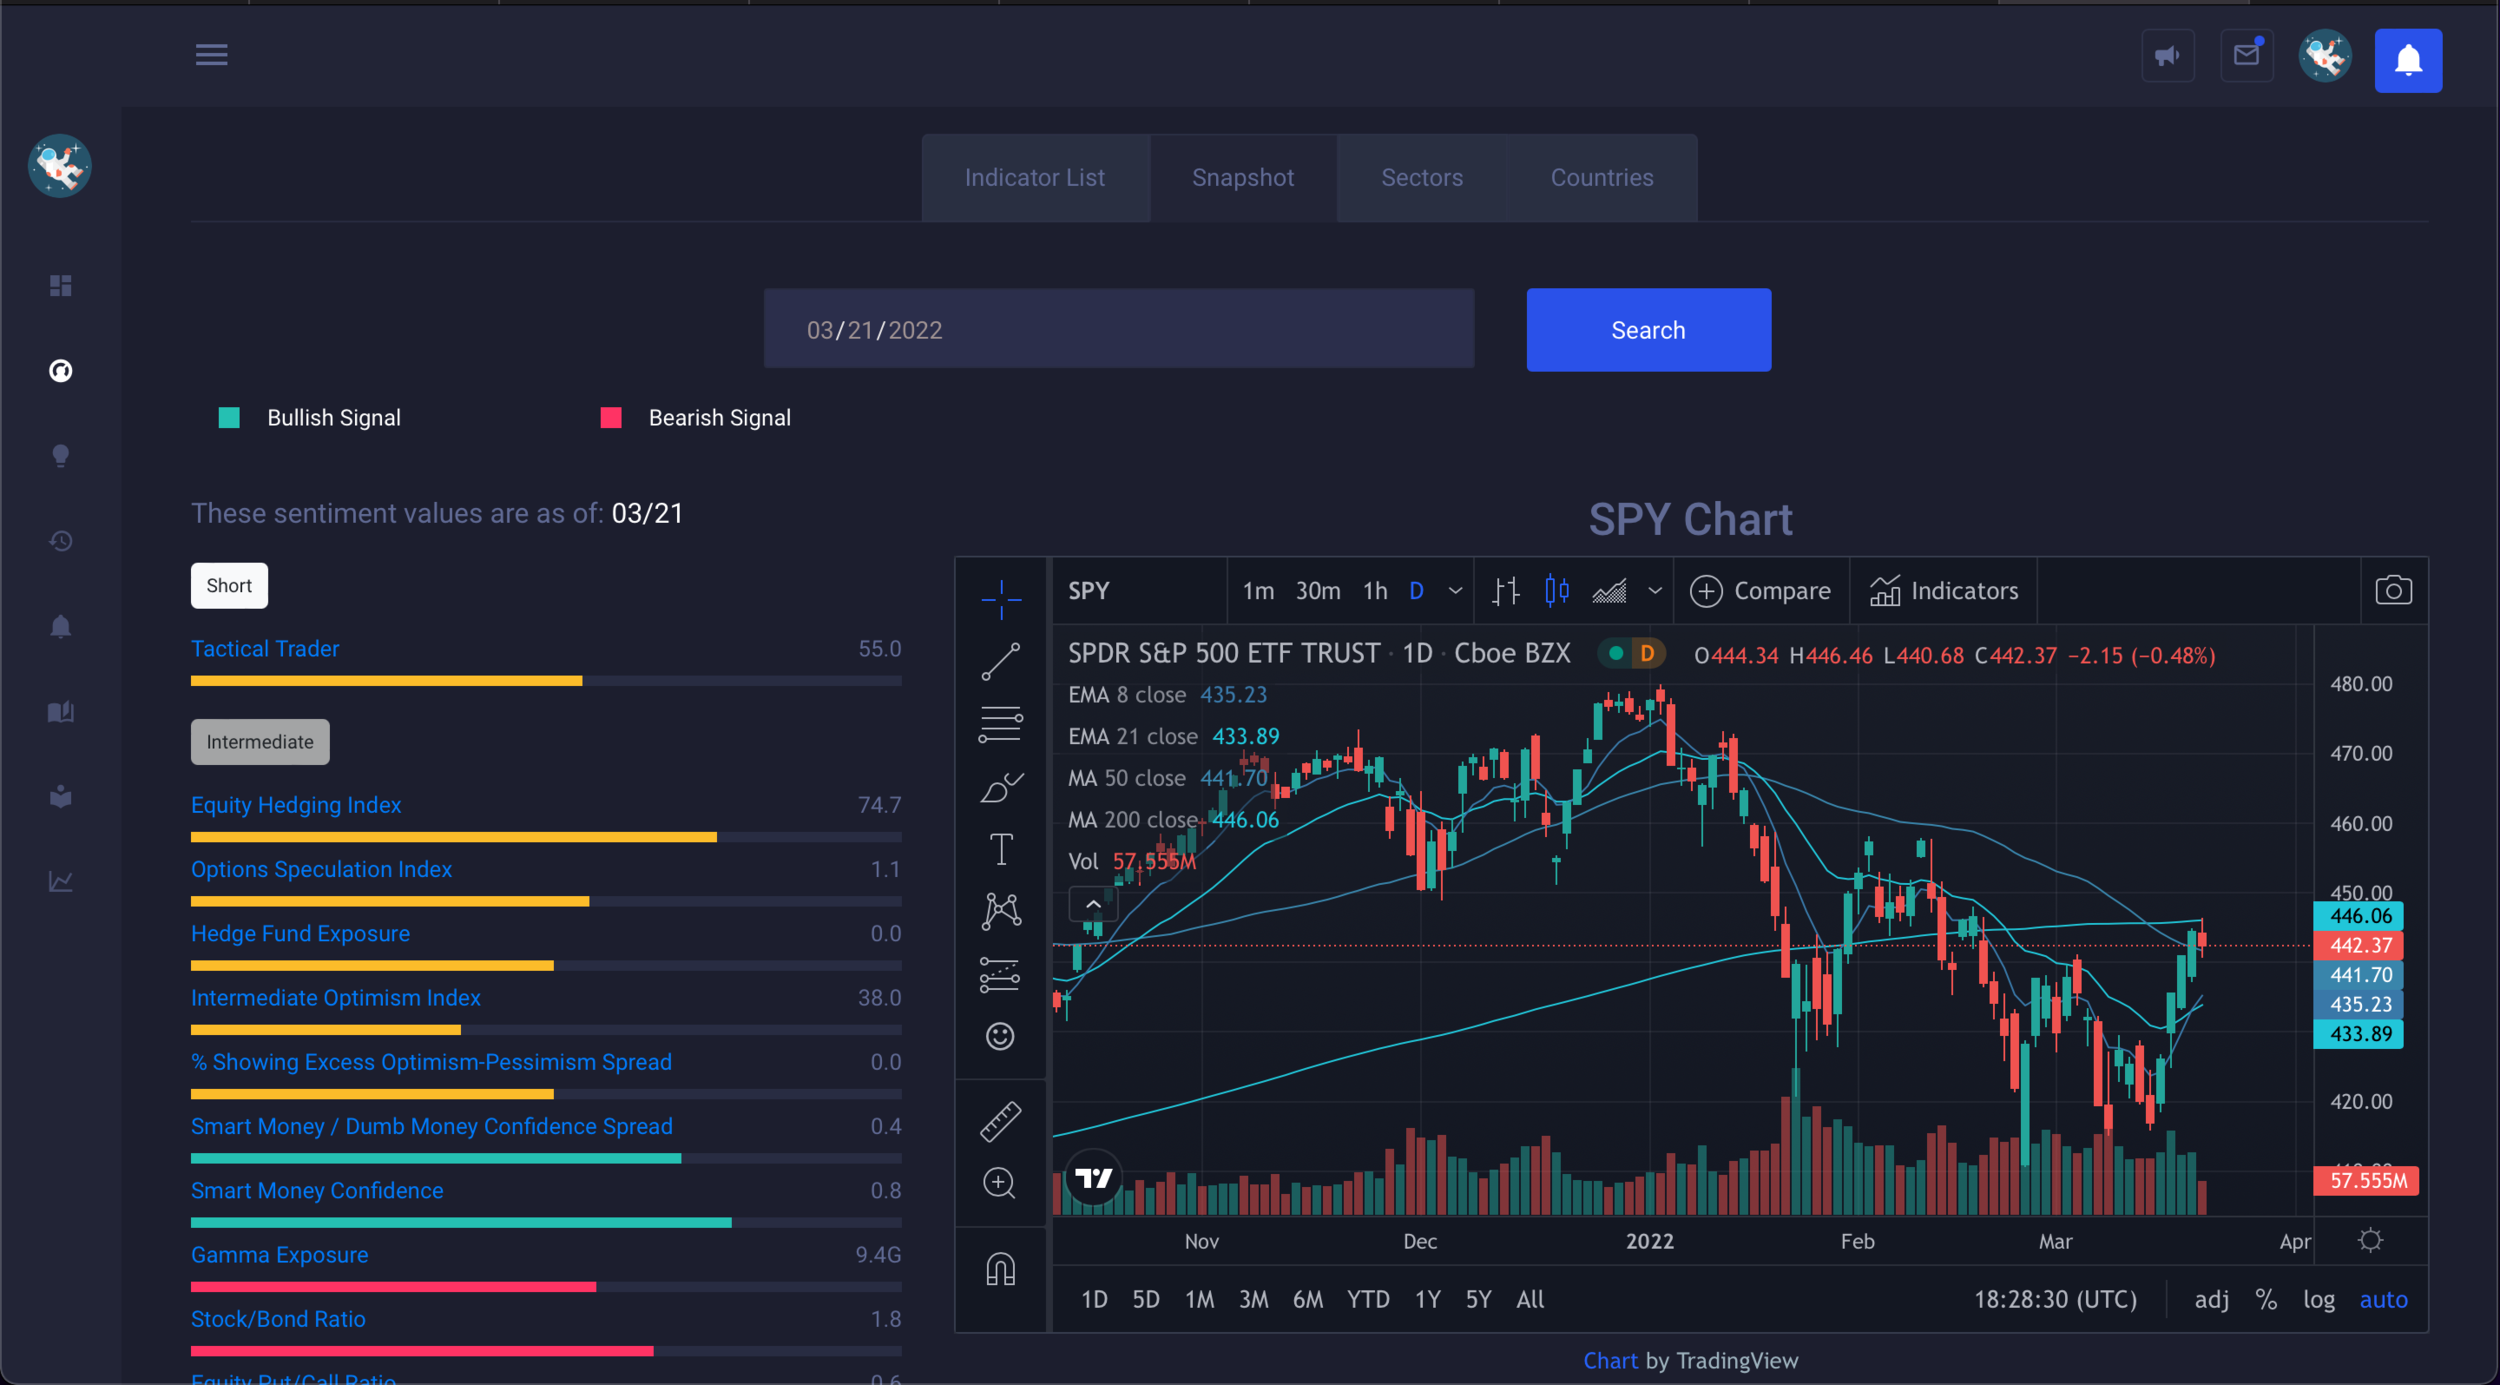Select the ruler measure tool
2500x1385 pixels.
1000,1121
